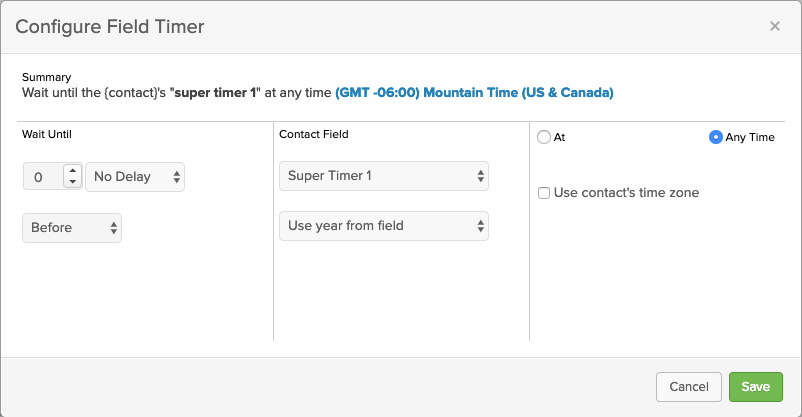Viewport: 802px width, 417px height.
Task: Click the Contact Field column heading
Action: [314, 134]
